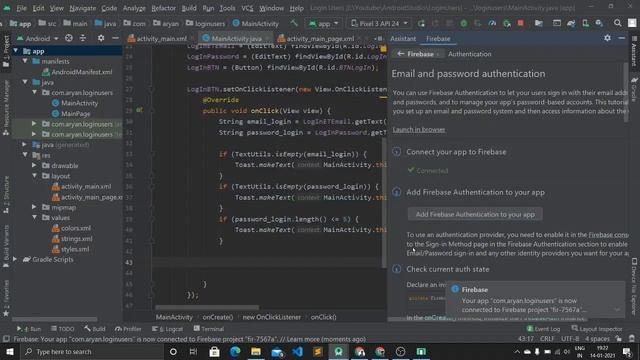Click in the Windows search box
Image resolution: width=640 pixels, height=360 pixels.
92,351
